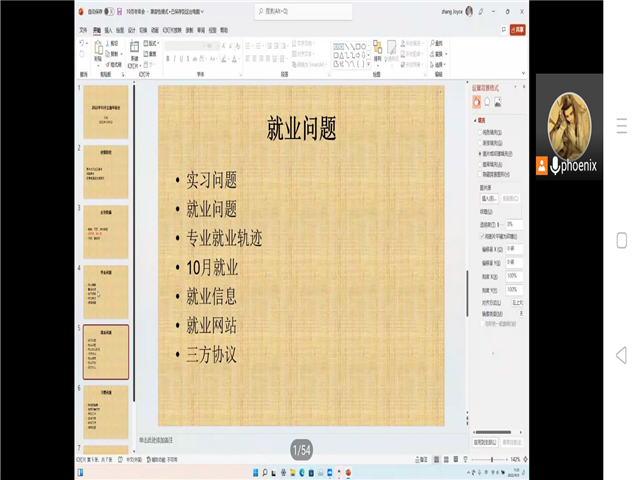The width and height of the screenshot is (640, 480).
Task: Collapse the Fill section in format pane
Action: 477,120
